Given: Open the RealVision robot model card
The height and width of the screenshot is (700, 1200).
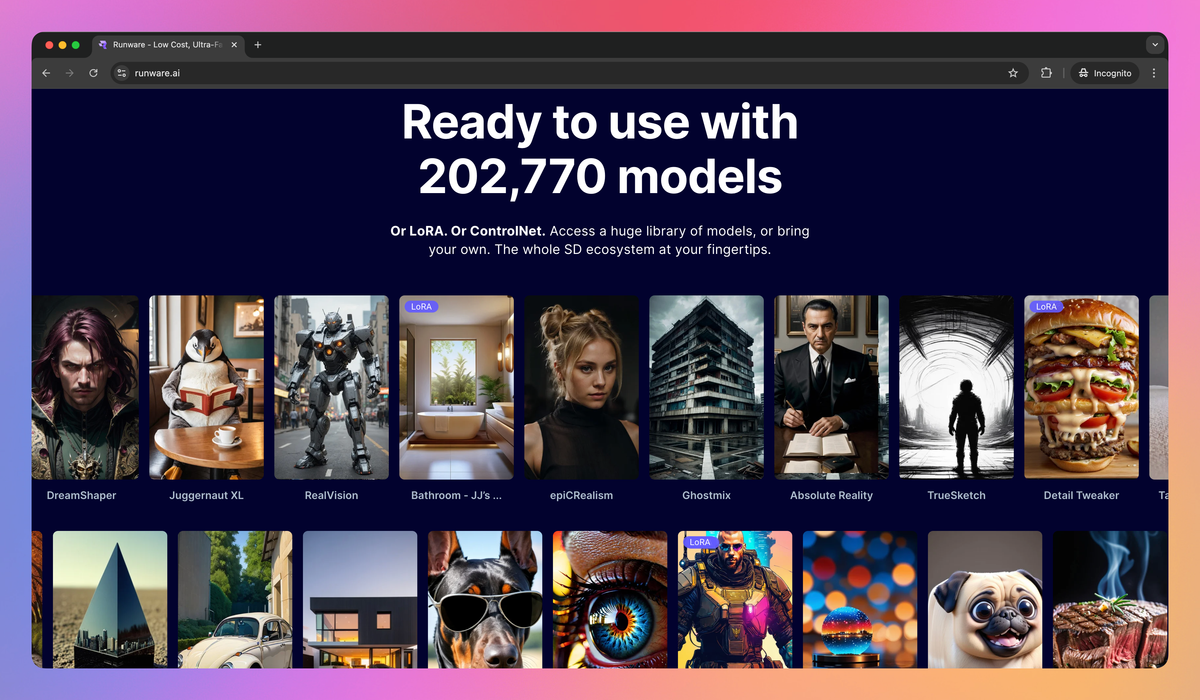Looking at the screenshot, I should (x=332, y=387).
